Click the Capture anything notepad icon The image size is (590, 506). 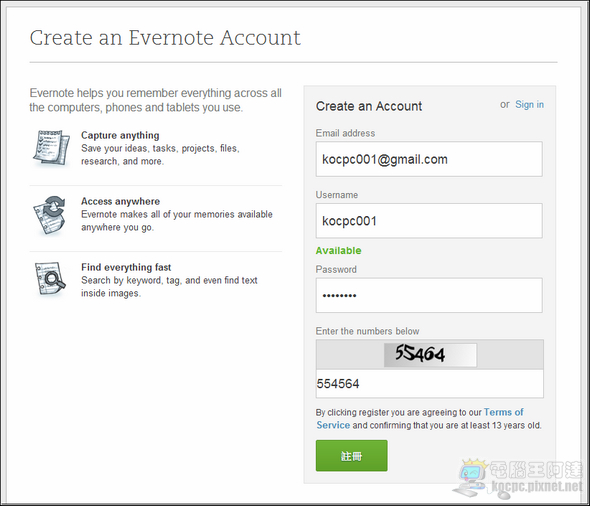point(51,148)
